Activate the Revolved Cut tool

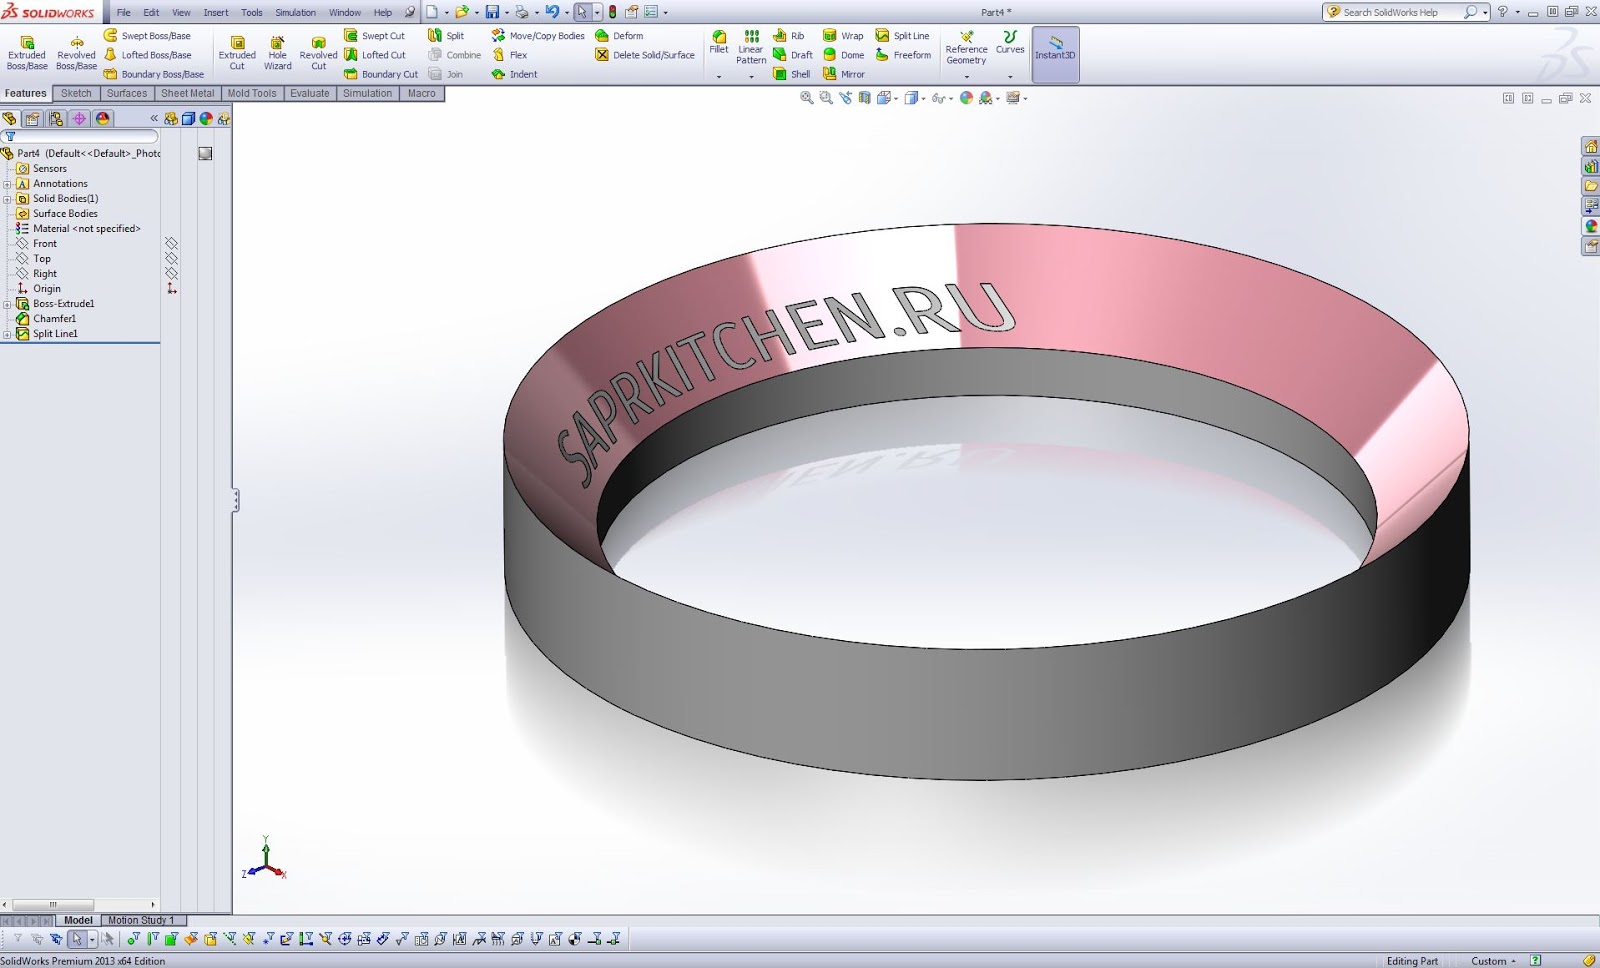pos(318,52)
